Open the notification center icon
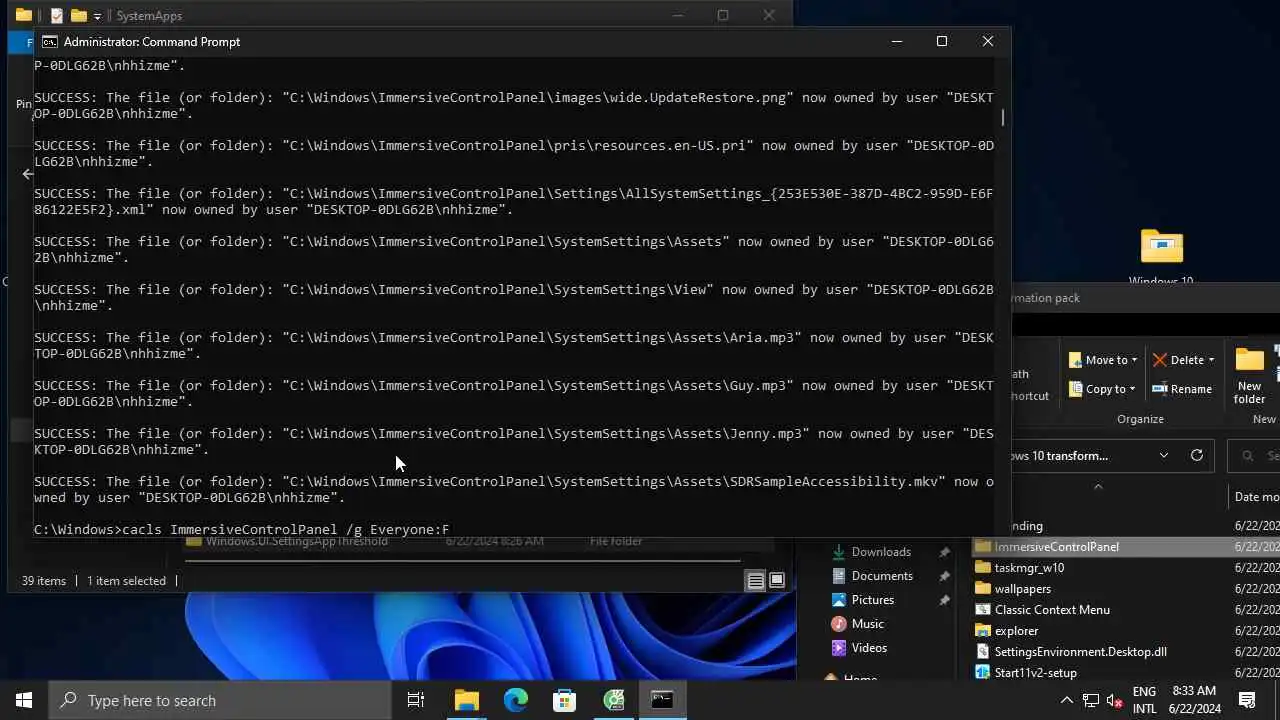Screen dimensions: 1280x720 [1247, 700]
